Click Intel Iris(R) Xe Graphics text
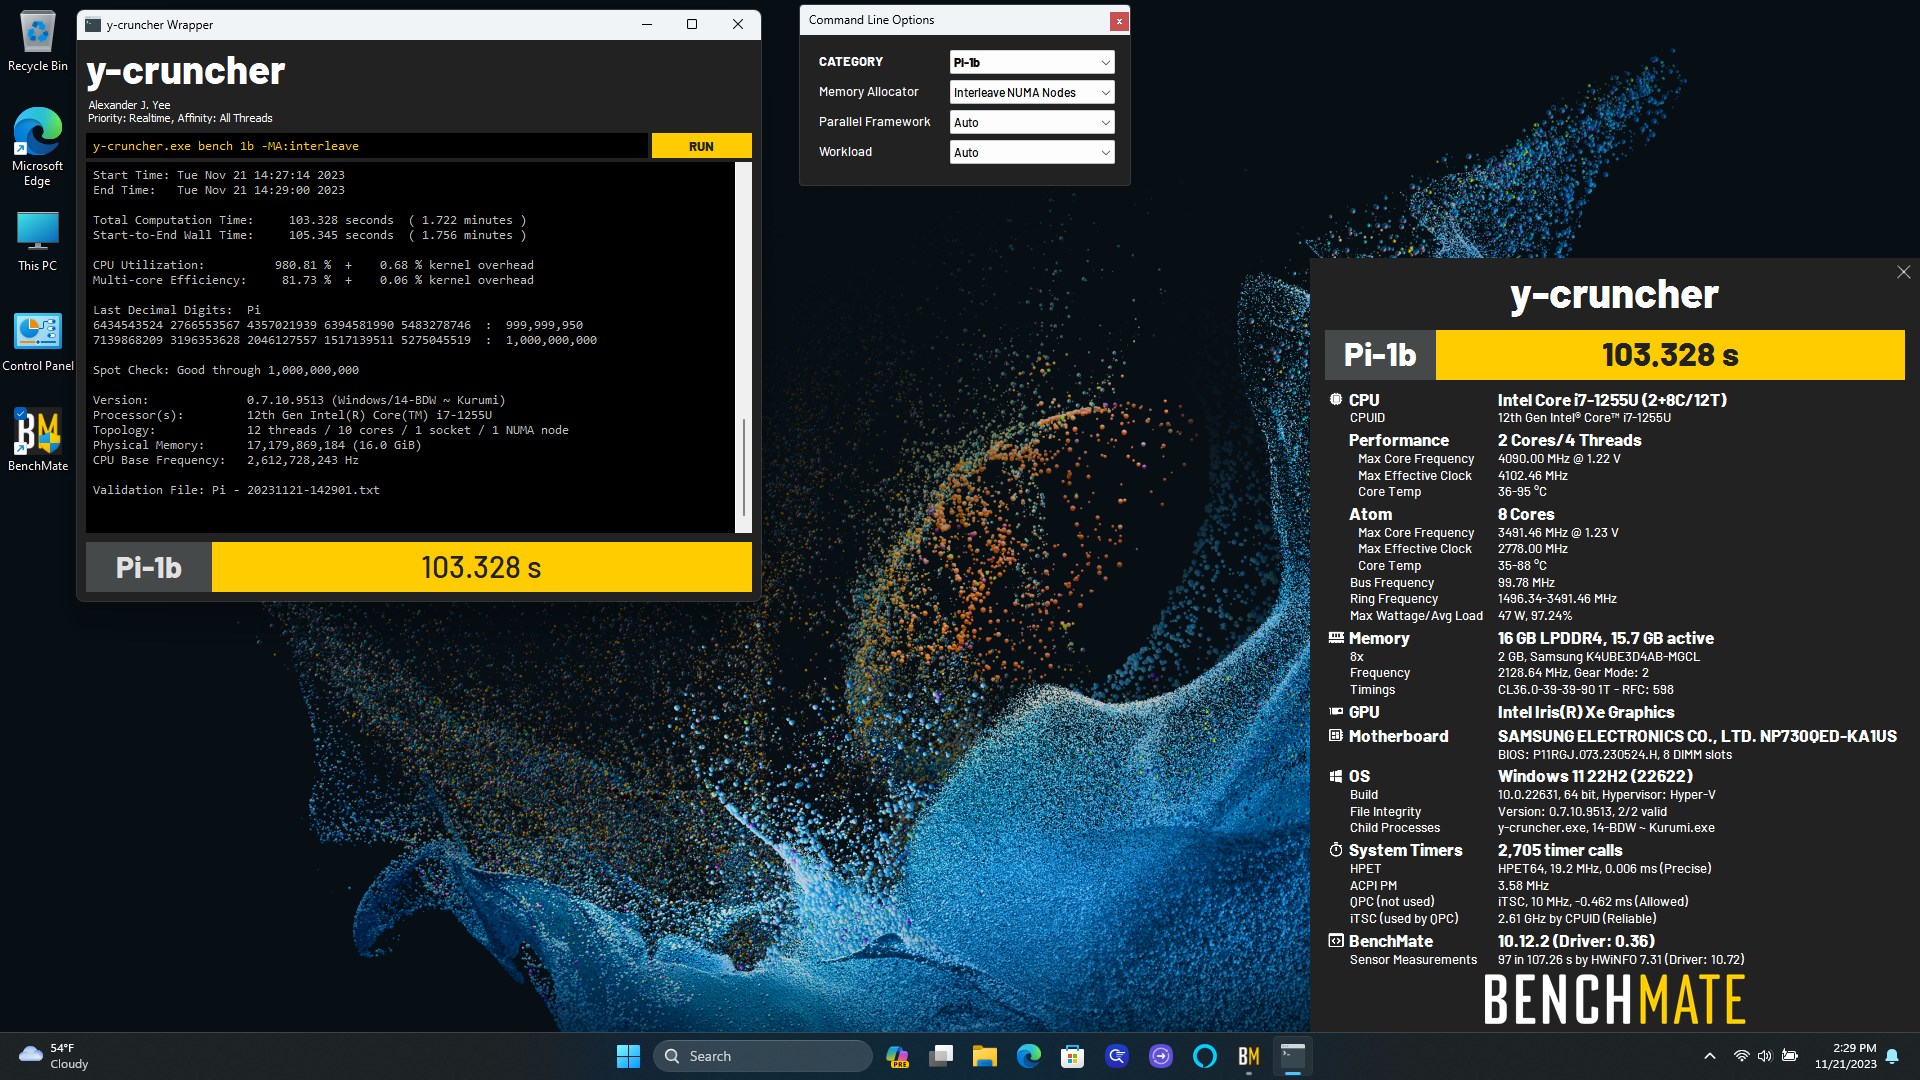1920x1080 pixels. pos(1586,712)
